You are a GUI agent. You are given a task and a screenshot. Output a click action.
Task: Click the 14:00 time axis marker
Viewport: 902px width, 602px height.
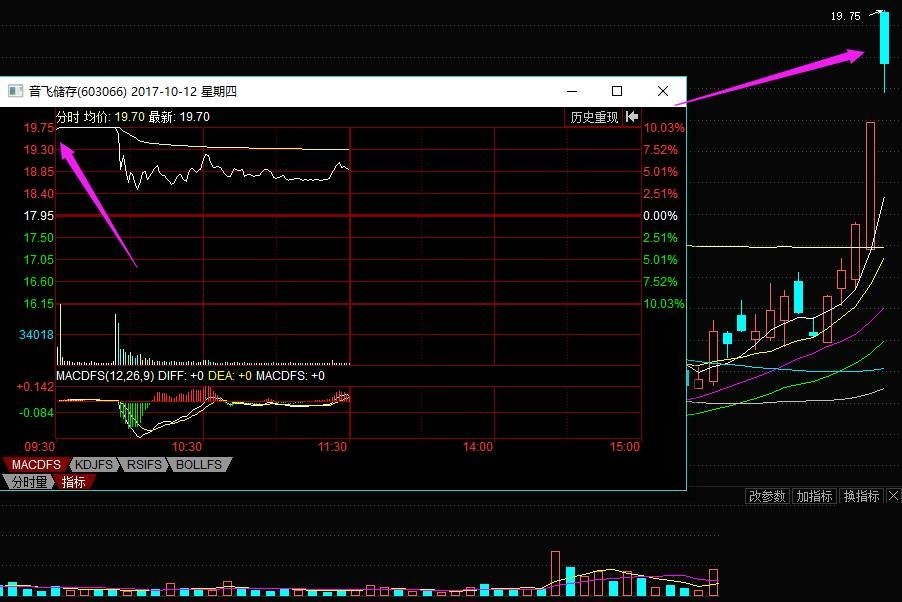click(478, 447)
